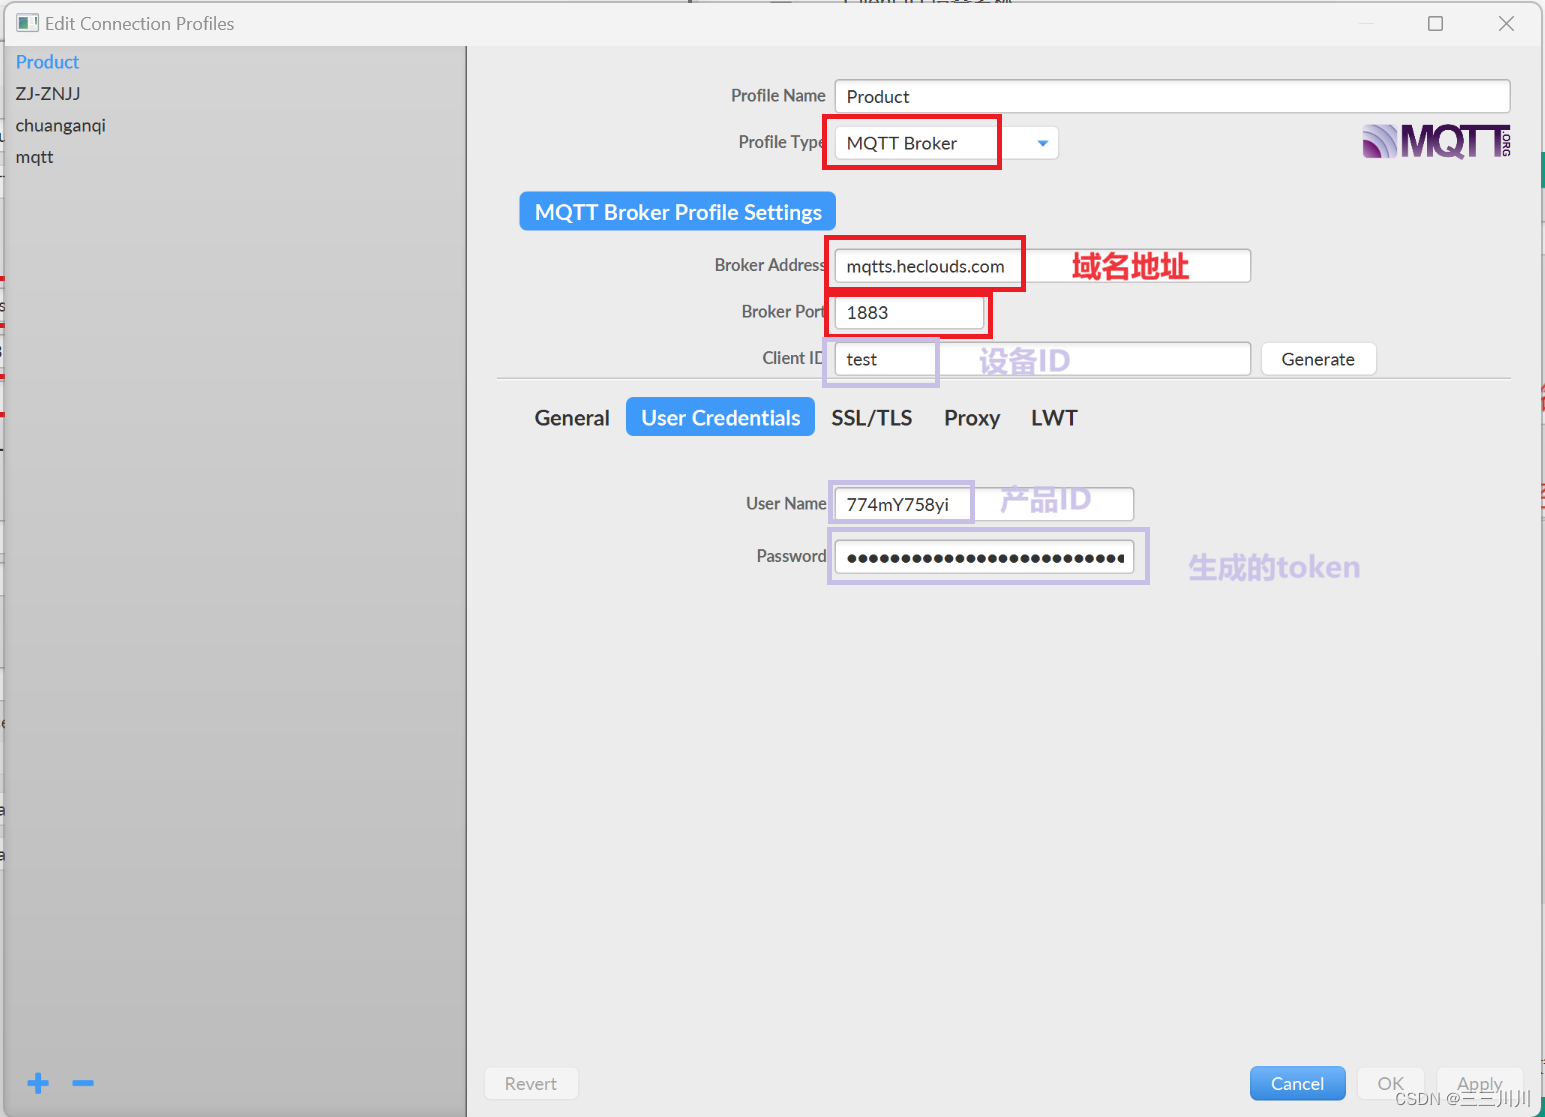1545x1117 pixels.
Task: Open the LWT tab
Action: 1053,417
